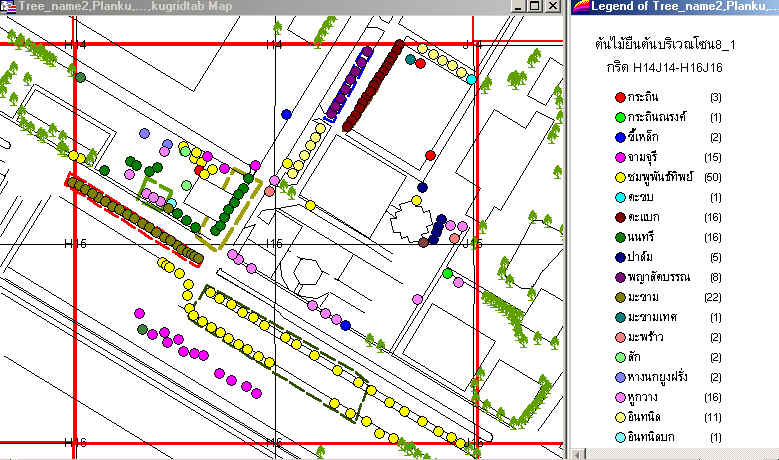The height and width of the screenshot is (460, 779).
Task: Click the red กระถิน legend symbol
Action: coord(621,98)
